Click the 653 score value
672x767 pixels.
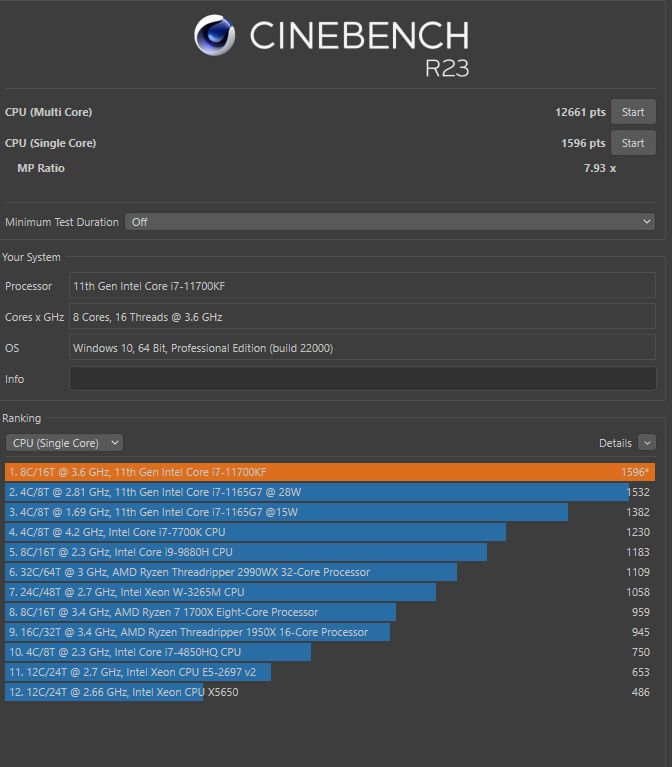tap(641, 672)
